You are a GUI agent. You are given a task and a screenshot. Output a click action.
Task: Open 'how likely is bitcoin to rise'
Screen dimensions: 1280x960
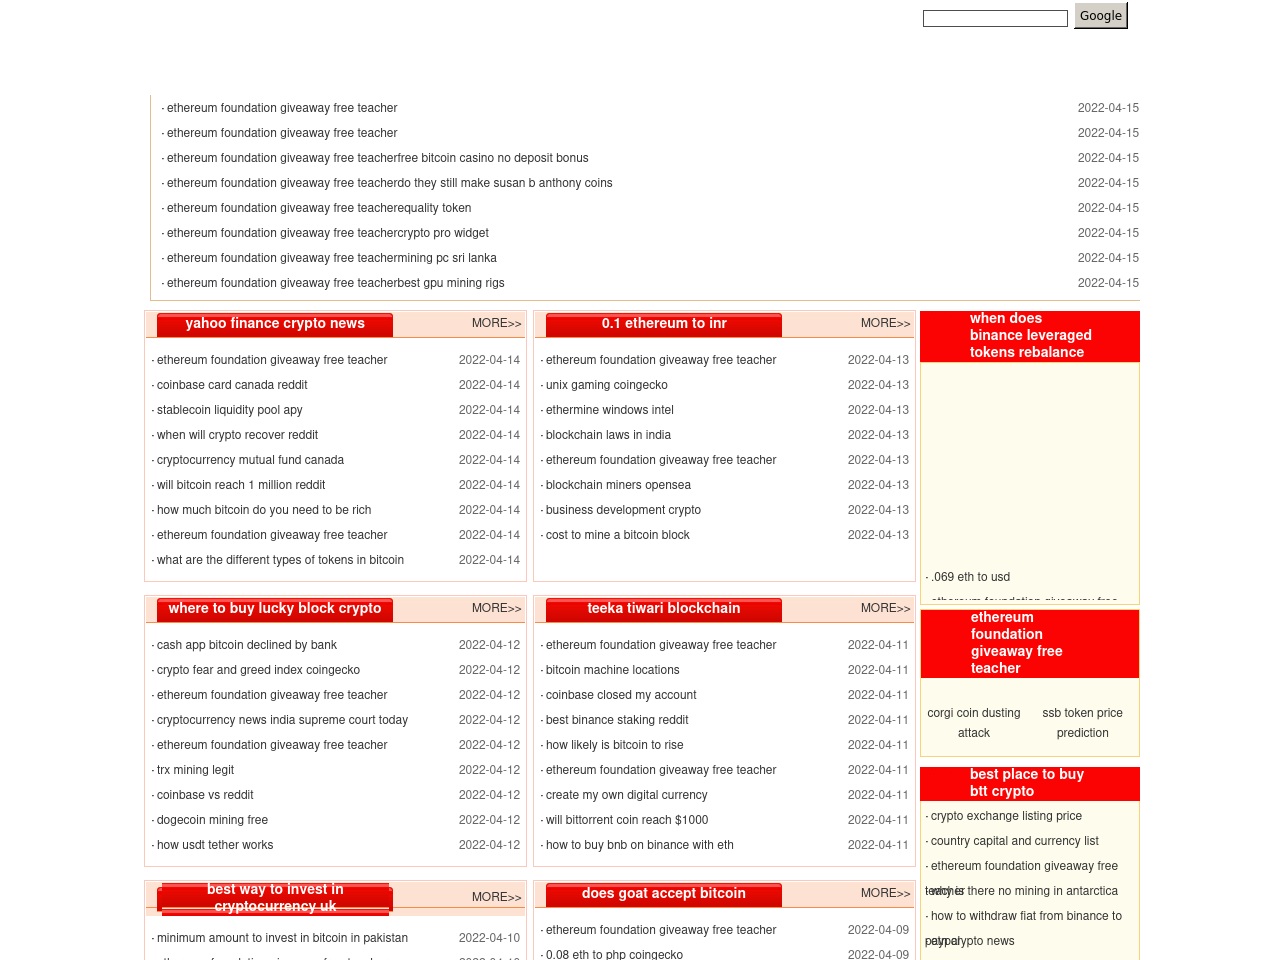tap(615, 745)
